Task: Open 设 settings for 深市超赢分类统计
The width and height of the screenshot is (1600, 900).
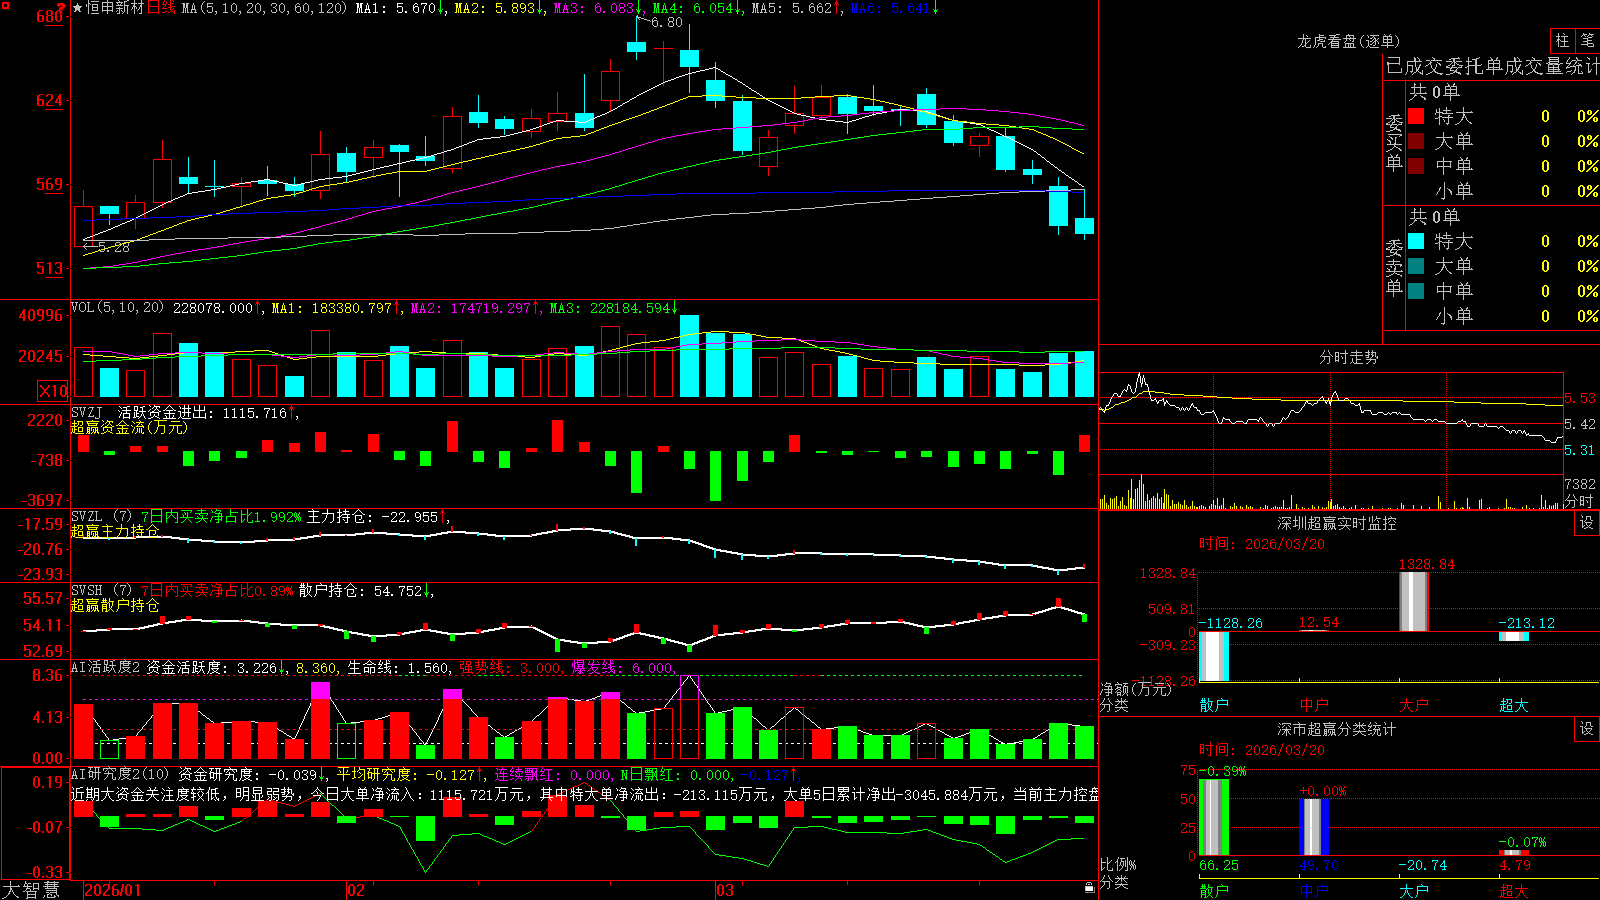Action: (1587, 730)
